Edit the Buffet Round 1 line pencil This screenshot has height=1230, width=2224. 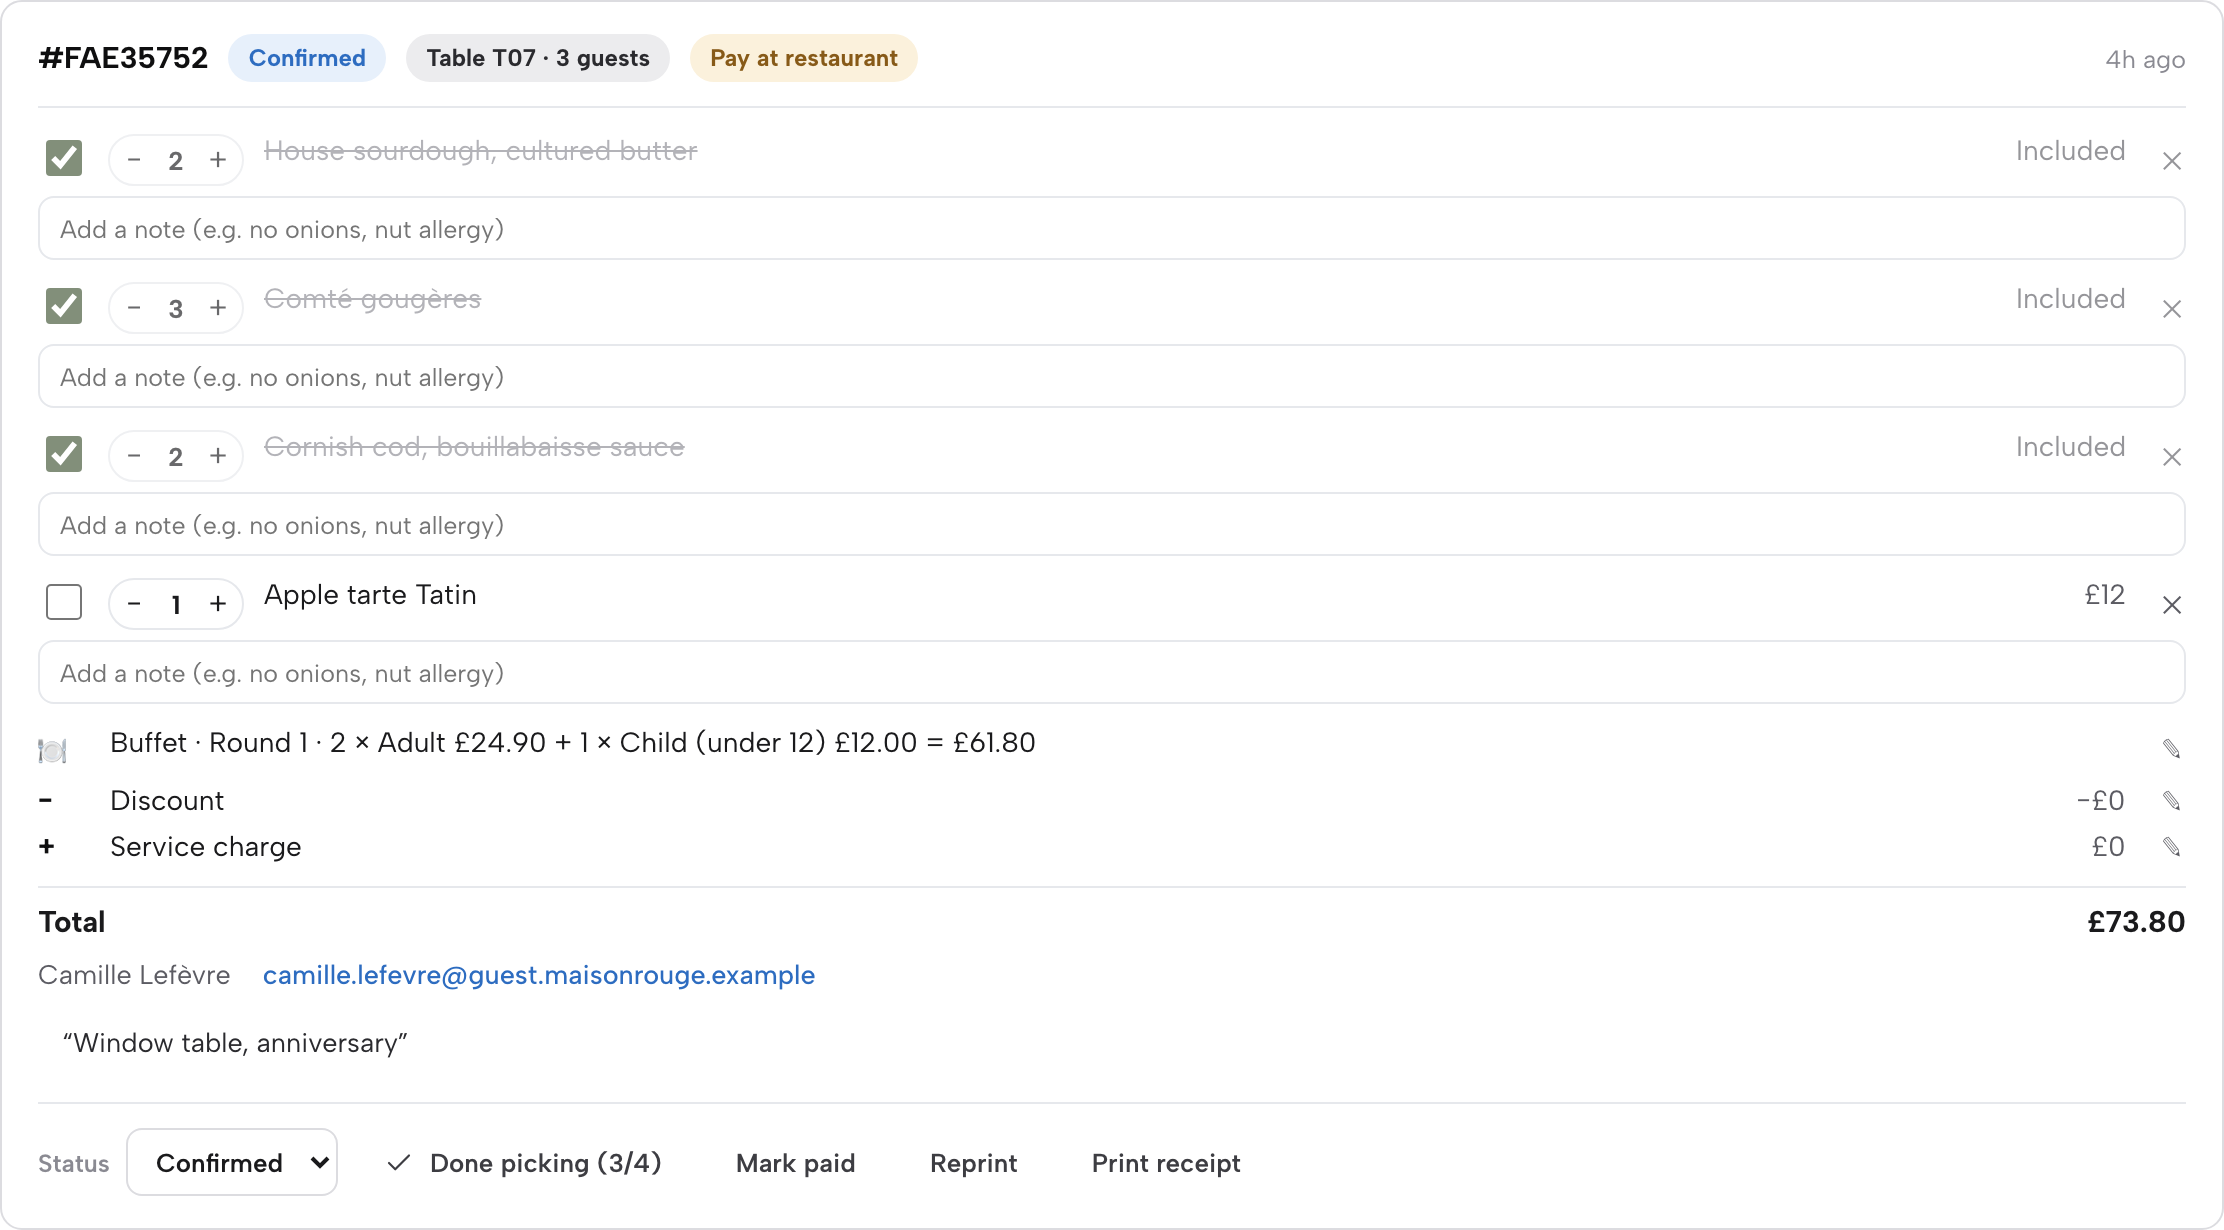click(x=2171, y=749)
